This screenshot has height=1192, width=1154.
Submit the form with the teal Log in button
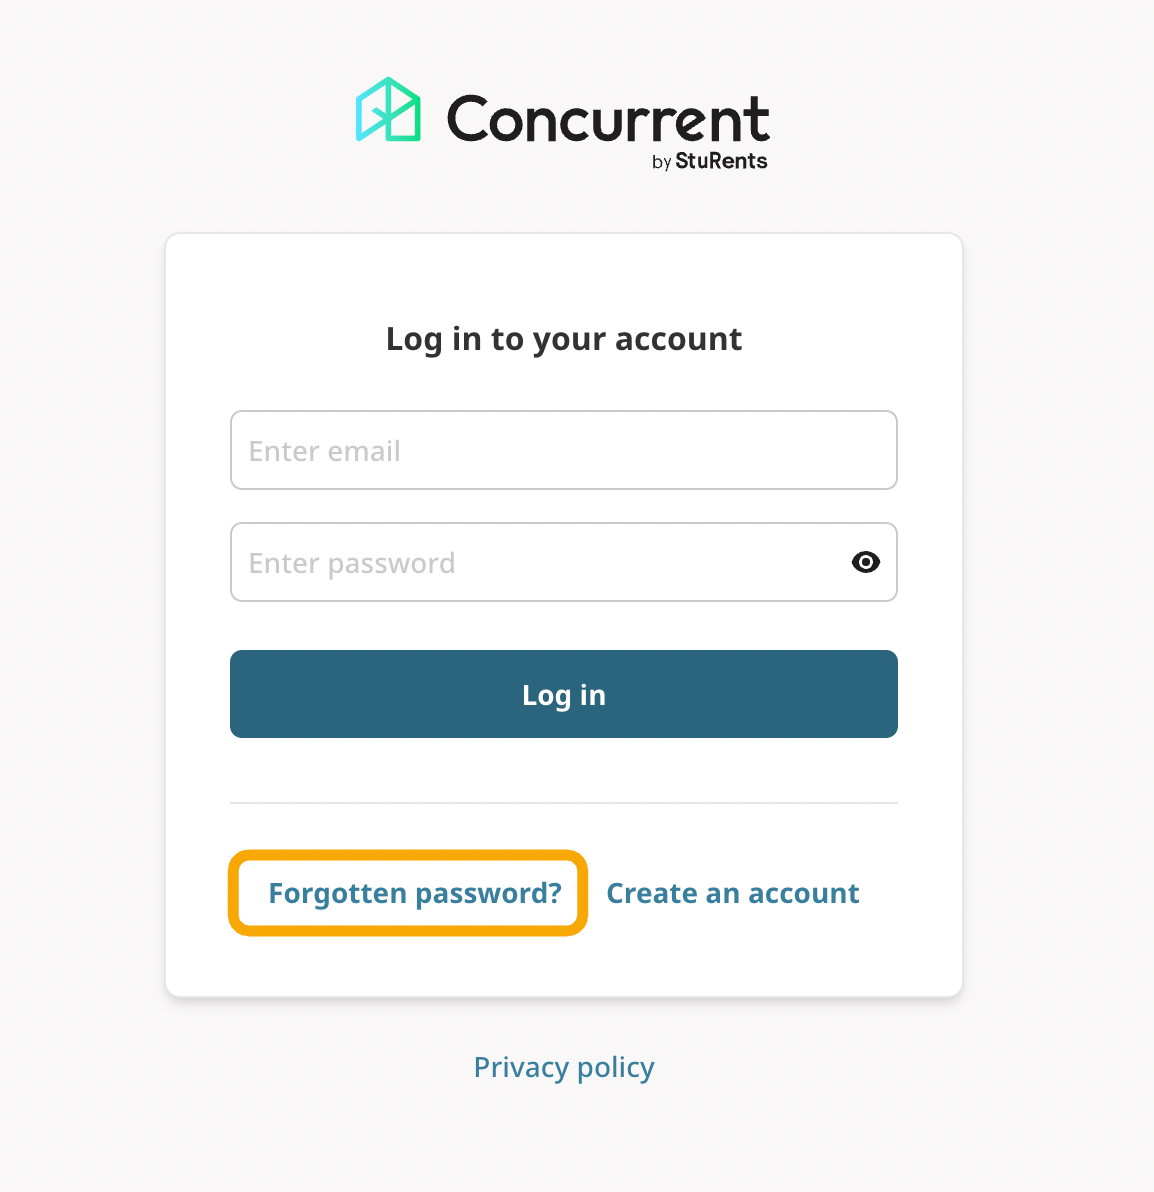[x=564, y=694]
